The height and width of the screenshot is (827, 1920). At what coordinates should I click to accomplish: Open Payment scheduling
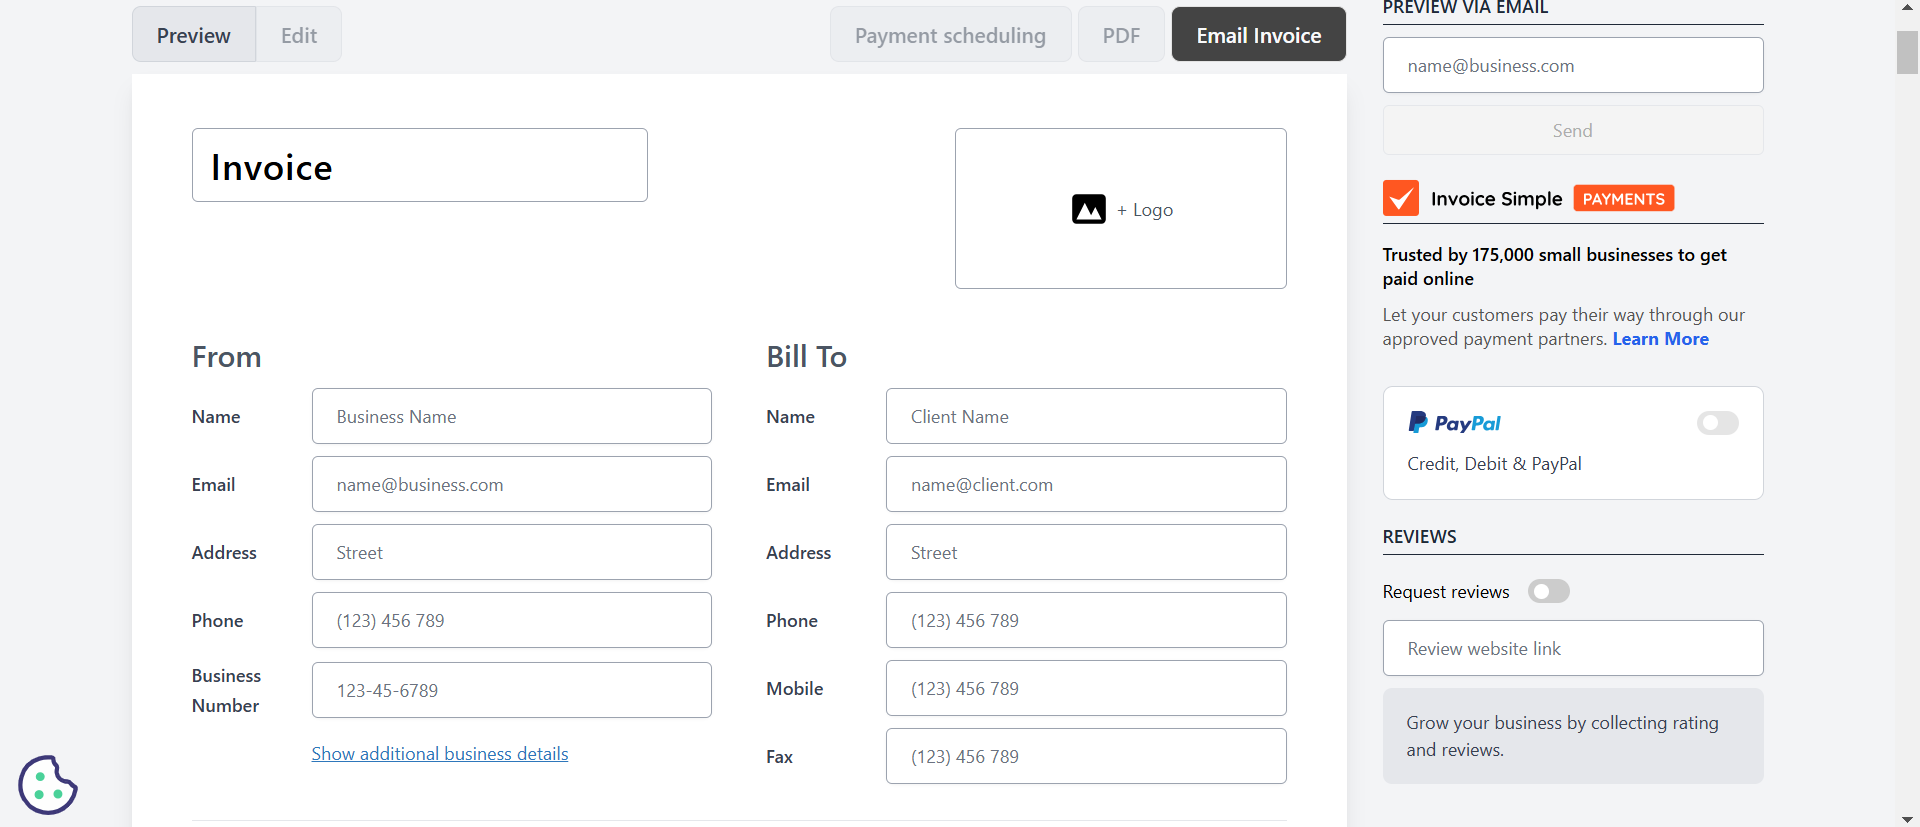950,35
